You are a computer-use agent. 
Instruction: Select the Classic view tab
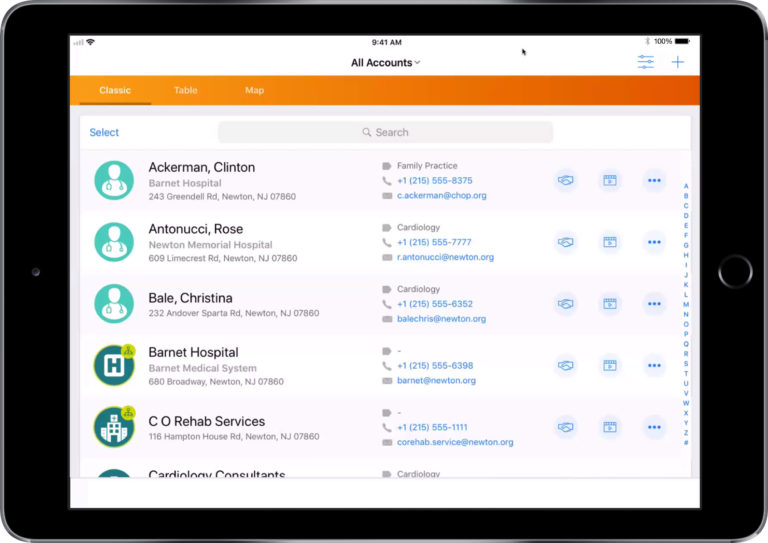115,90
